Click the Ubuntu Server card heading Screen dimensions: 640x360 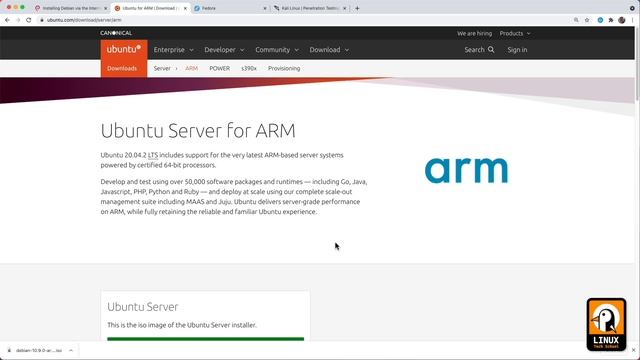coord(143,307)
